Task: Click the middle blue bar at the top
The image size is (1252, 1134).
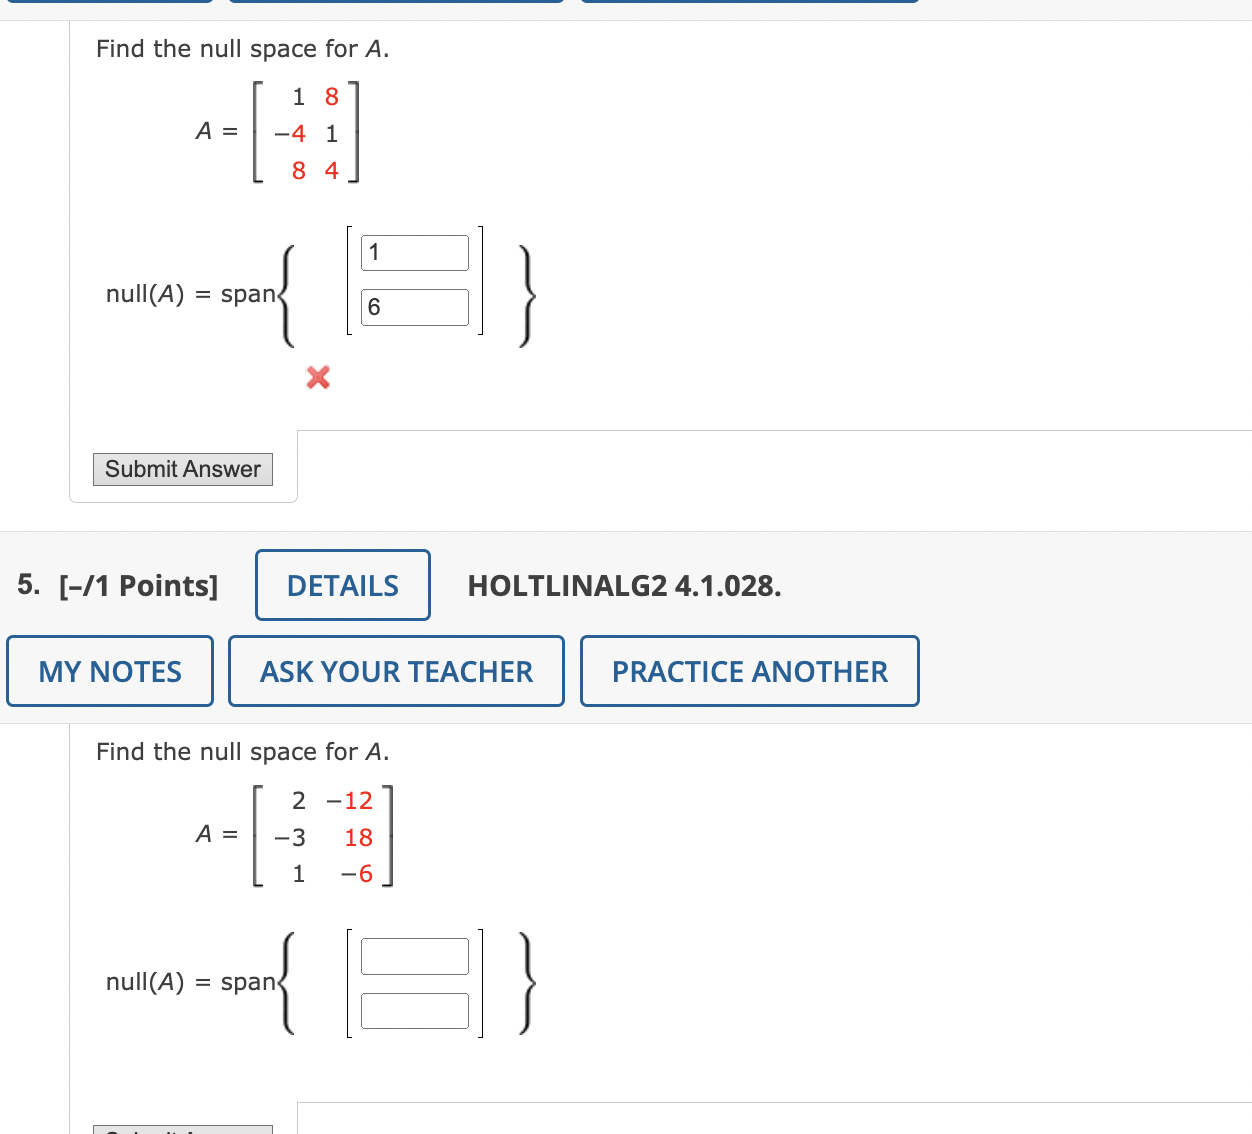Action: pyautogui.click(x=395, y=4)
